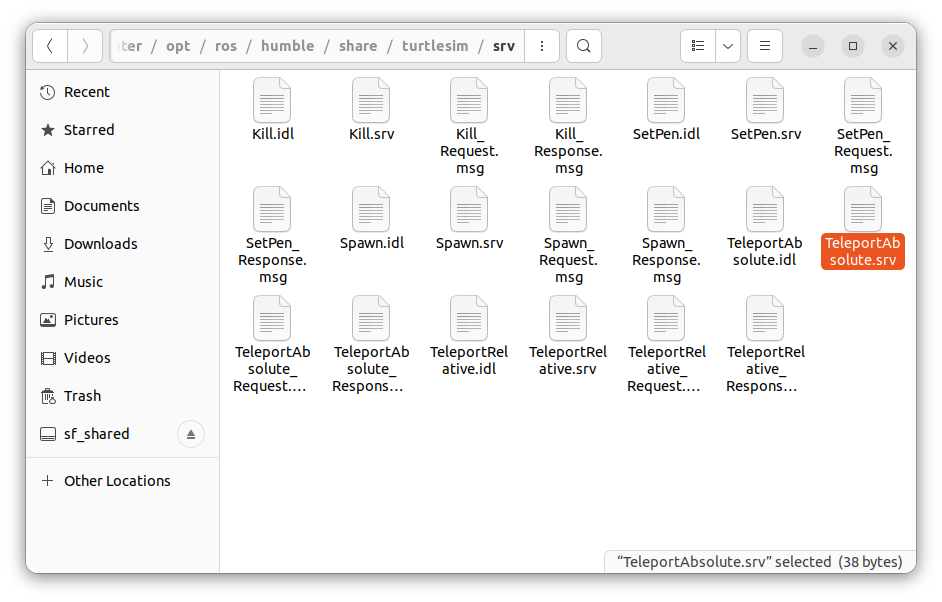942x602 pixels.
Task: Select the Spawn.srv file icon
Action: pyautogui.click(x=469, y=209)
